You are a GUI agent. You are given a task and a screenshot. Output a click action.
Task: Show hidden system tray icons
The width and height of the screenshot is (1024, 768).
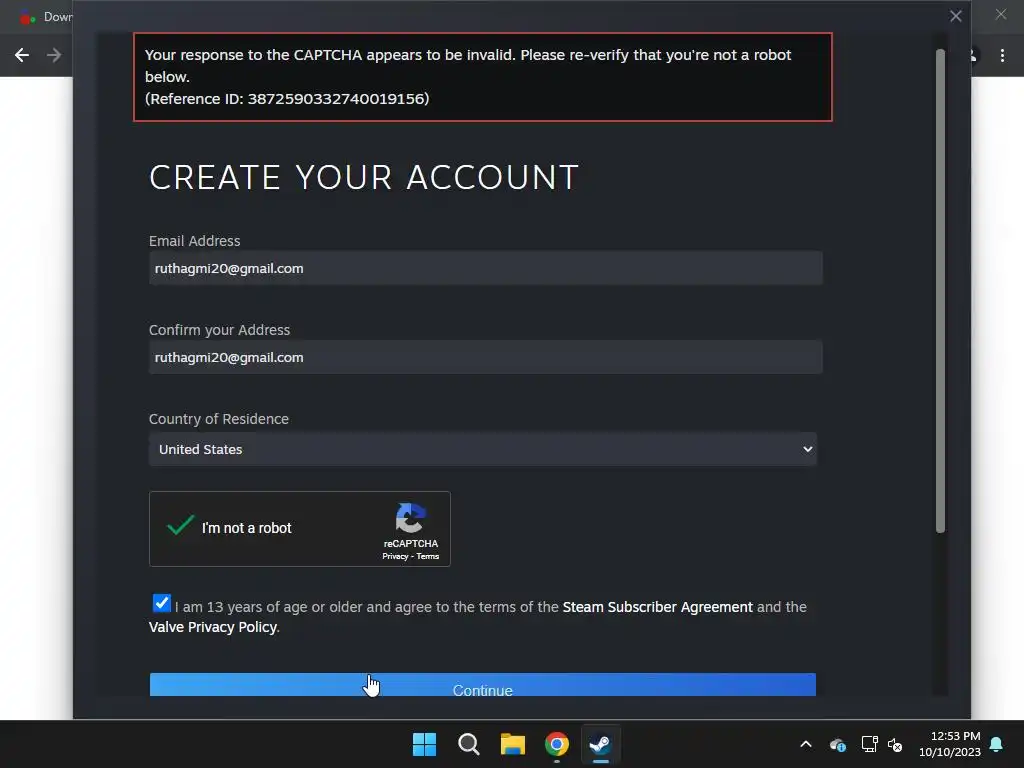(x=806, y=744)
